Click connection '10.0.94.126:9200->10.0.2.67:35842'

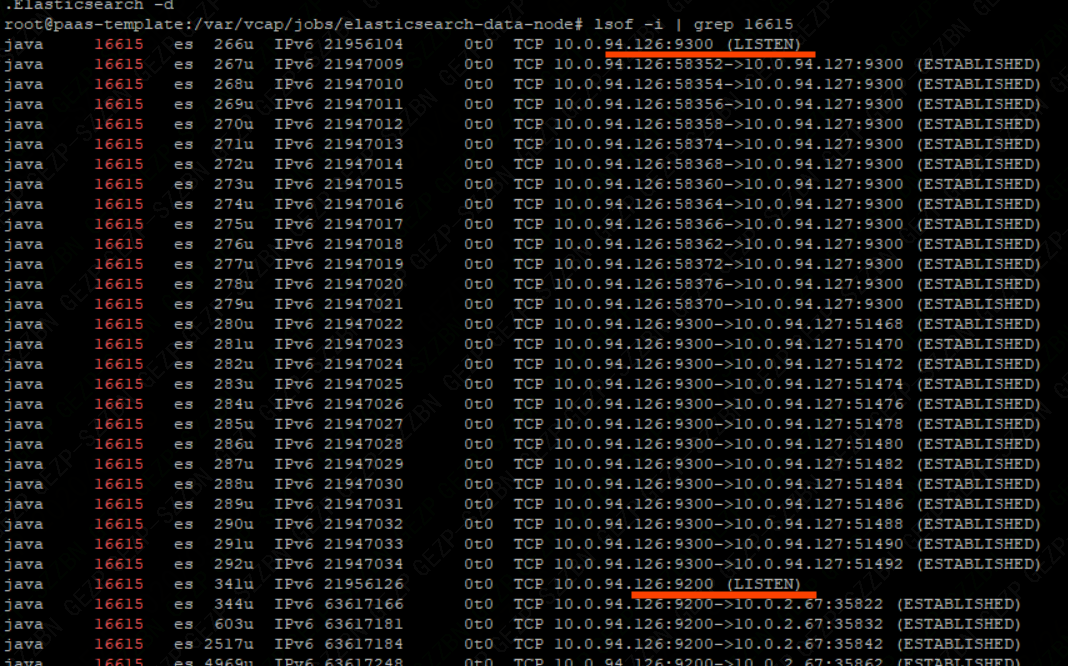pos(719,644)
